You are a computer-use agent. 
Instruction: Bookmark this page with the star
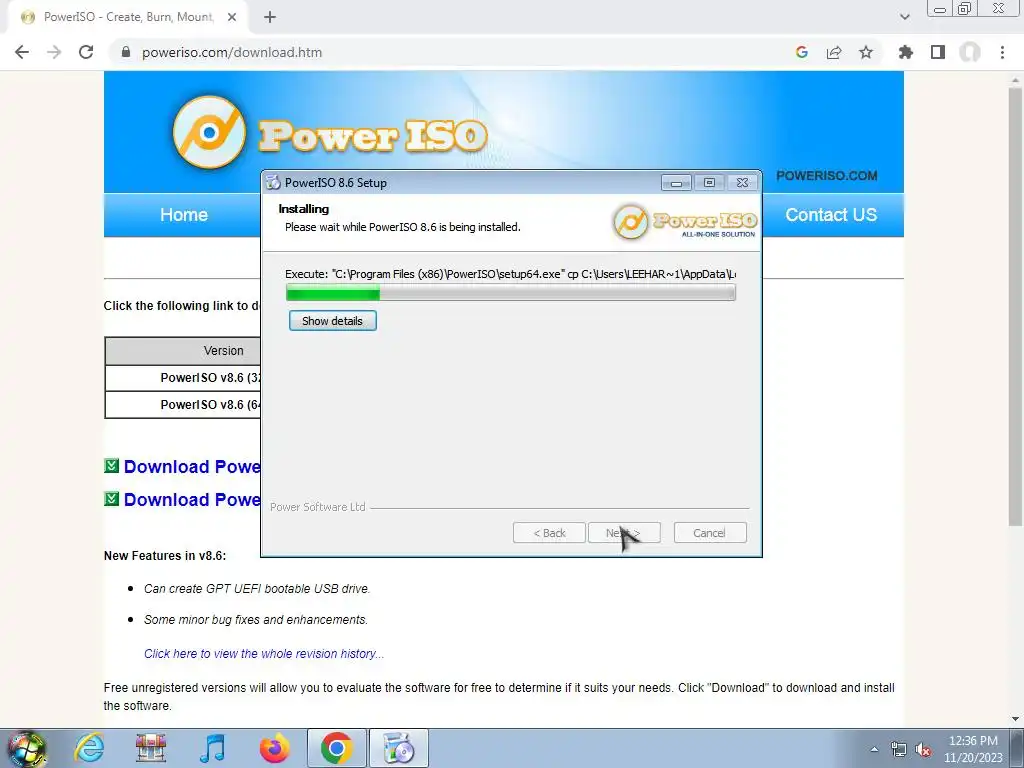coord(866,52)
